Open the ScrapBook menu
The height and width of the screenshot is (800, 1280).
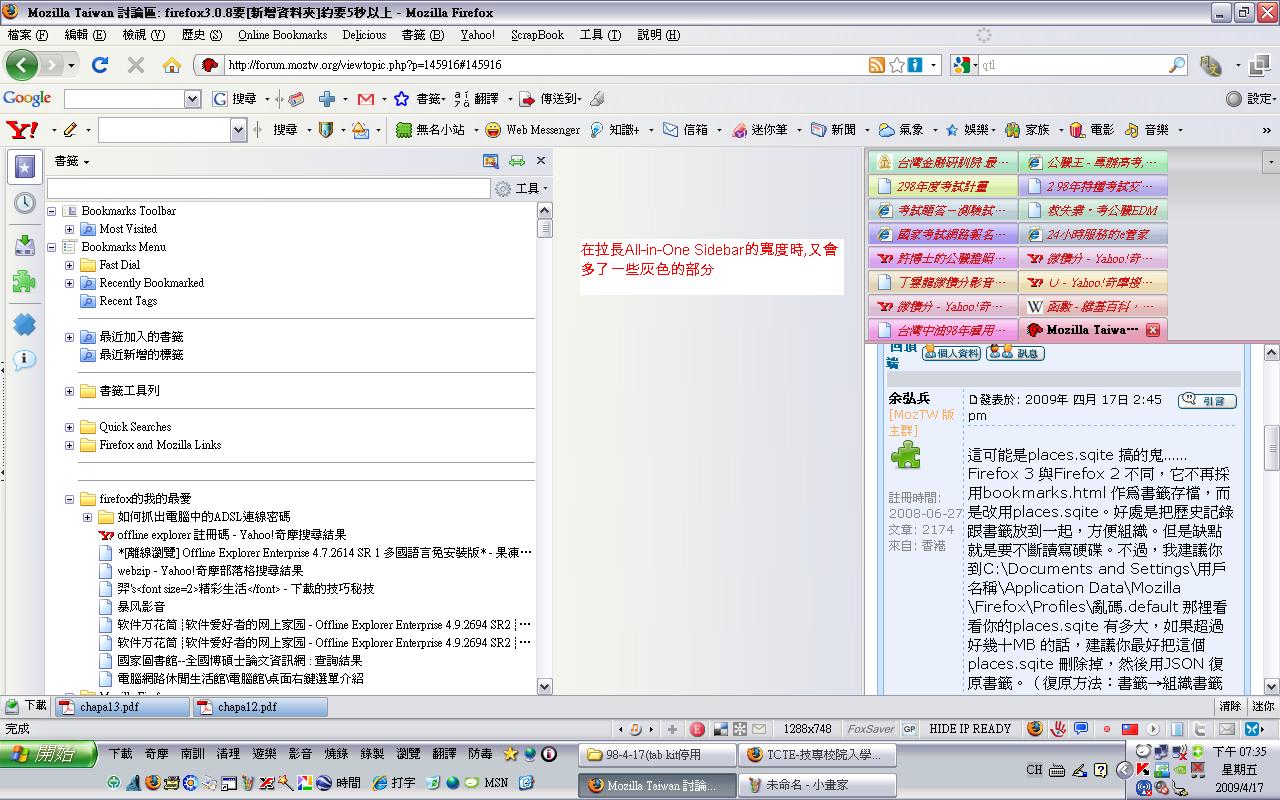tap(537, 35)
